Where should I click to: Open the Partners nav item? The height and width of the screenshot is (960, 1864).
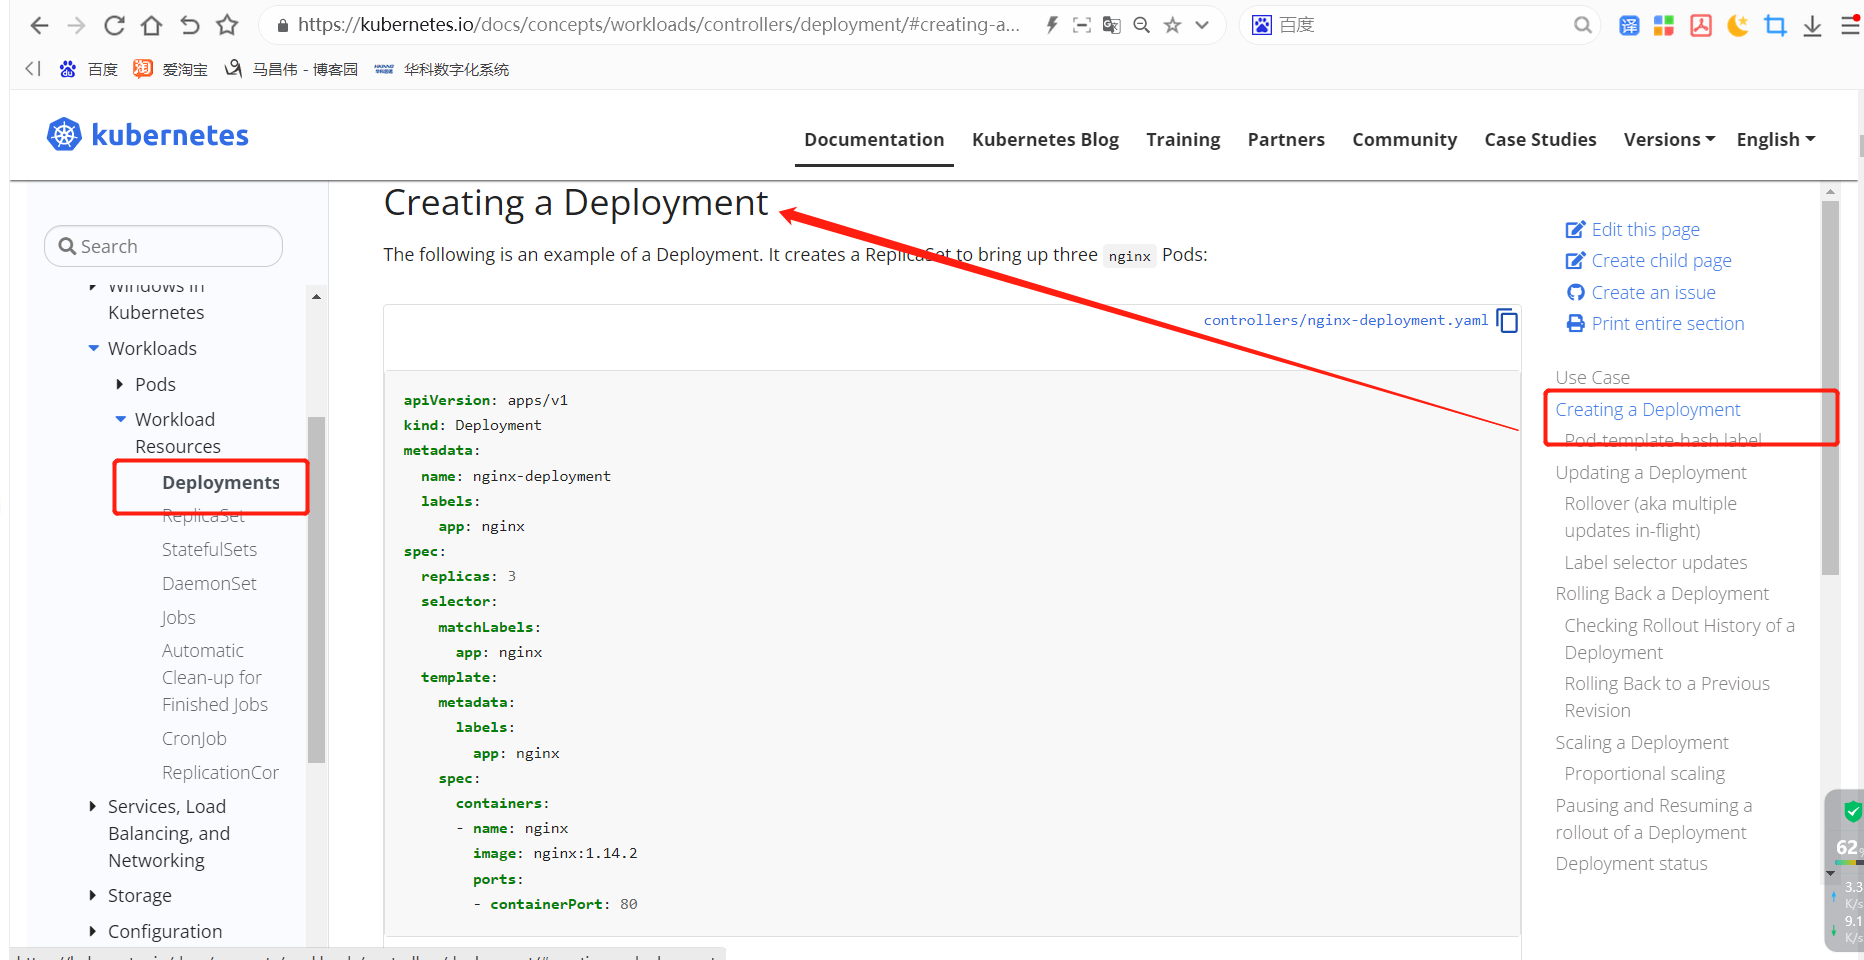pos(1286,140)
